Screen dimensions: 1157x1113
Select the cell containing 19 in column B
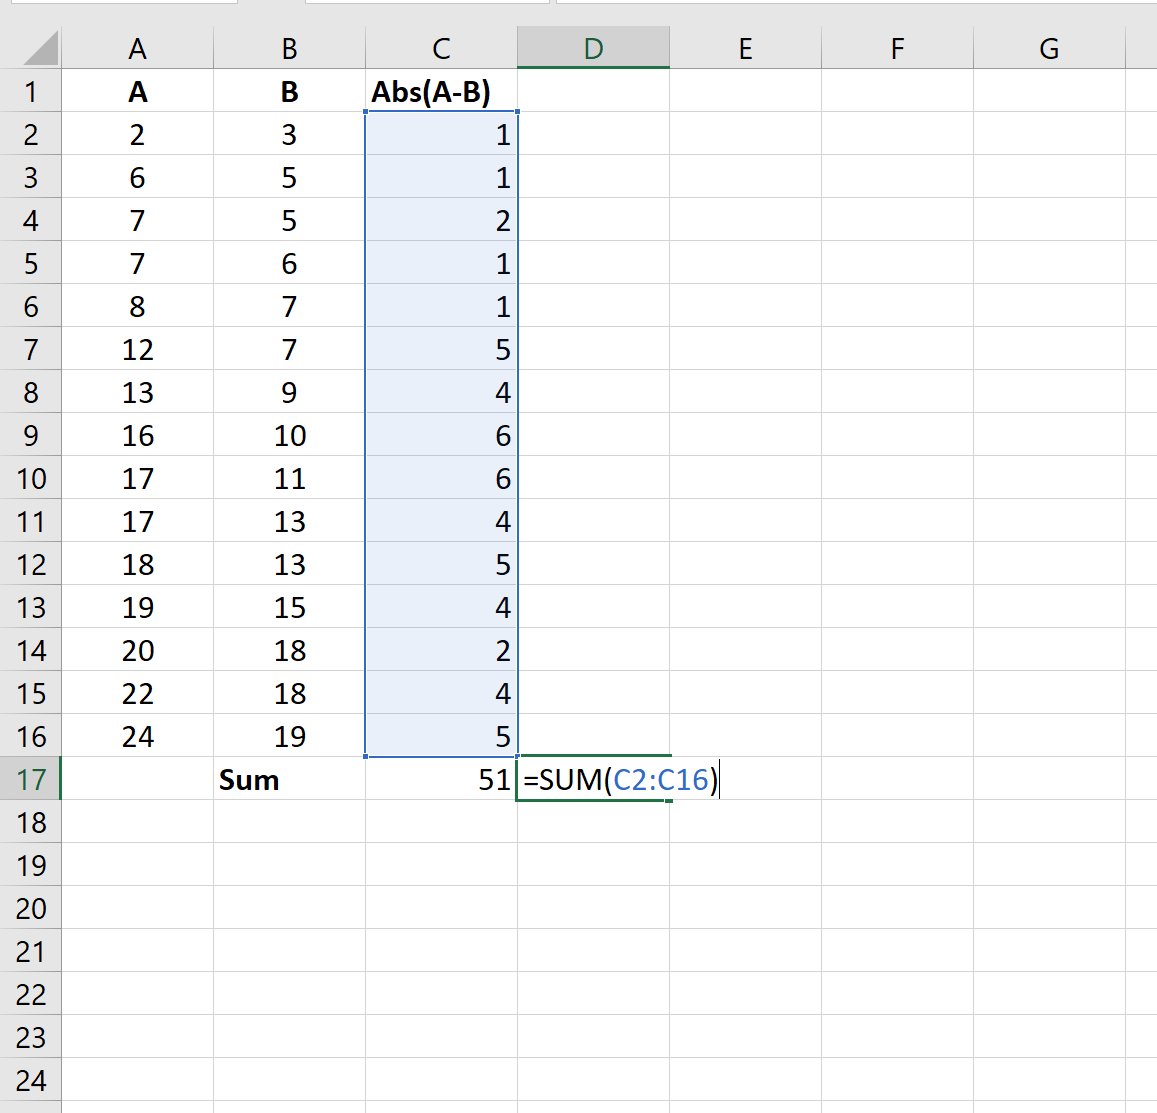(288, 736)
